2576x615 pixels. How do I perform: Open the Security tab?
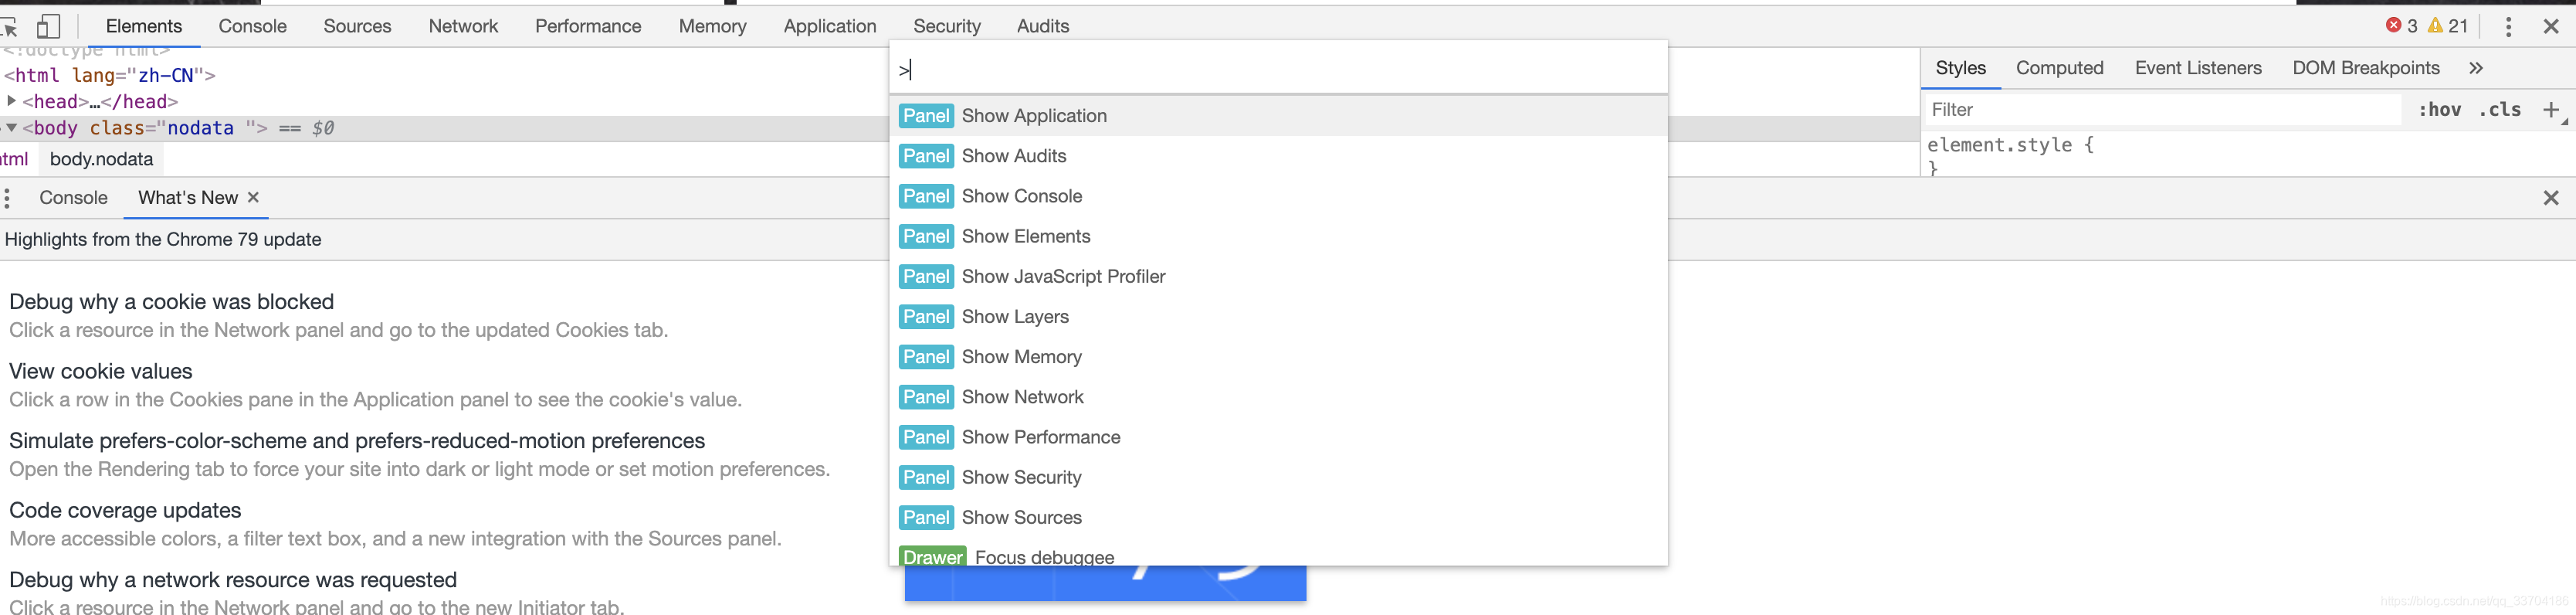946,26
